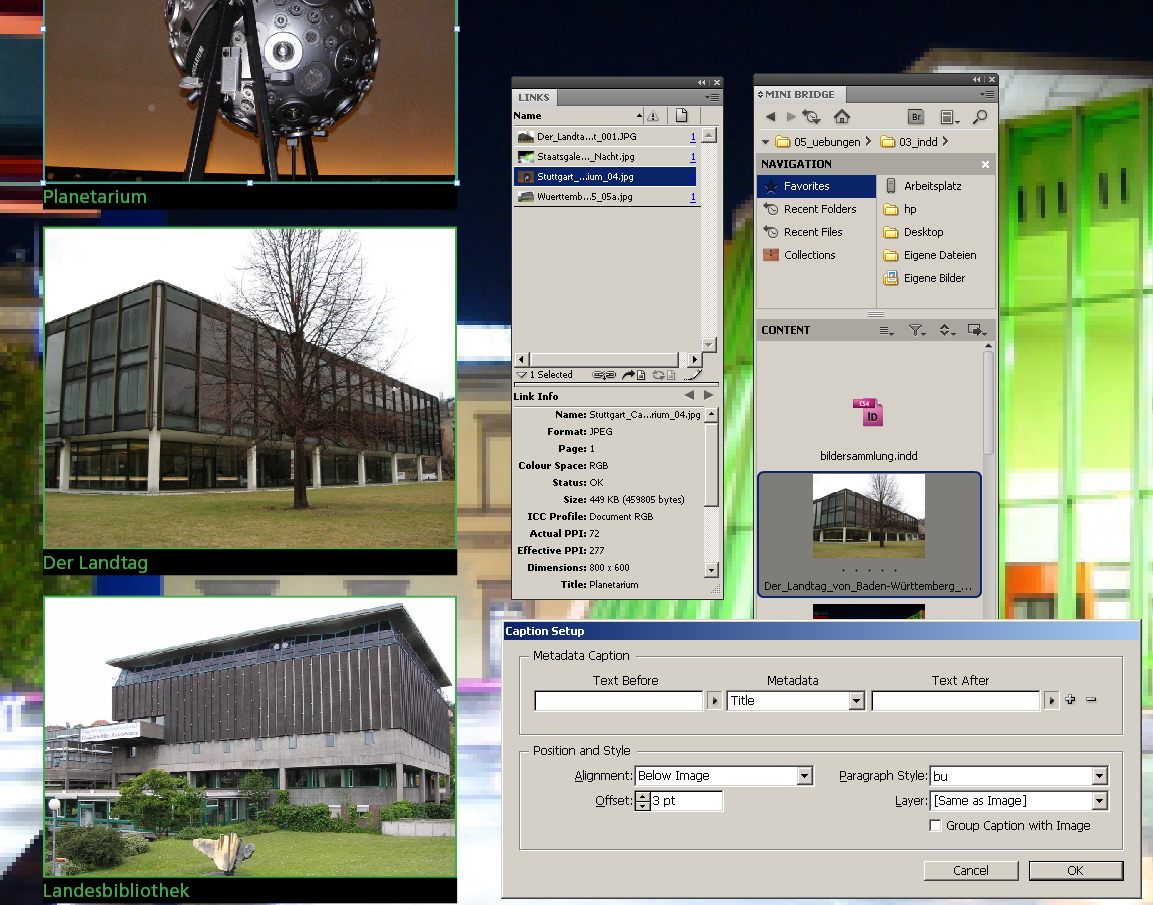
Task: Open Content tools dropdown in Mini Bridge
Action: [977, 331]
